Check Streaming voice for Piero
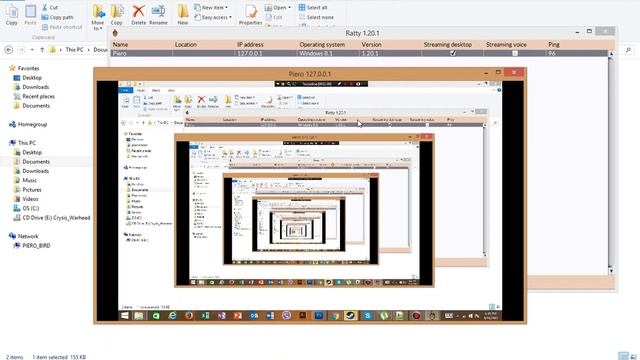The height and width of the screenshot is (360, 640). [515, 53]
